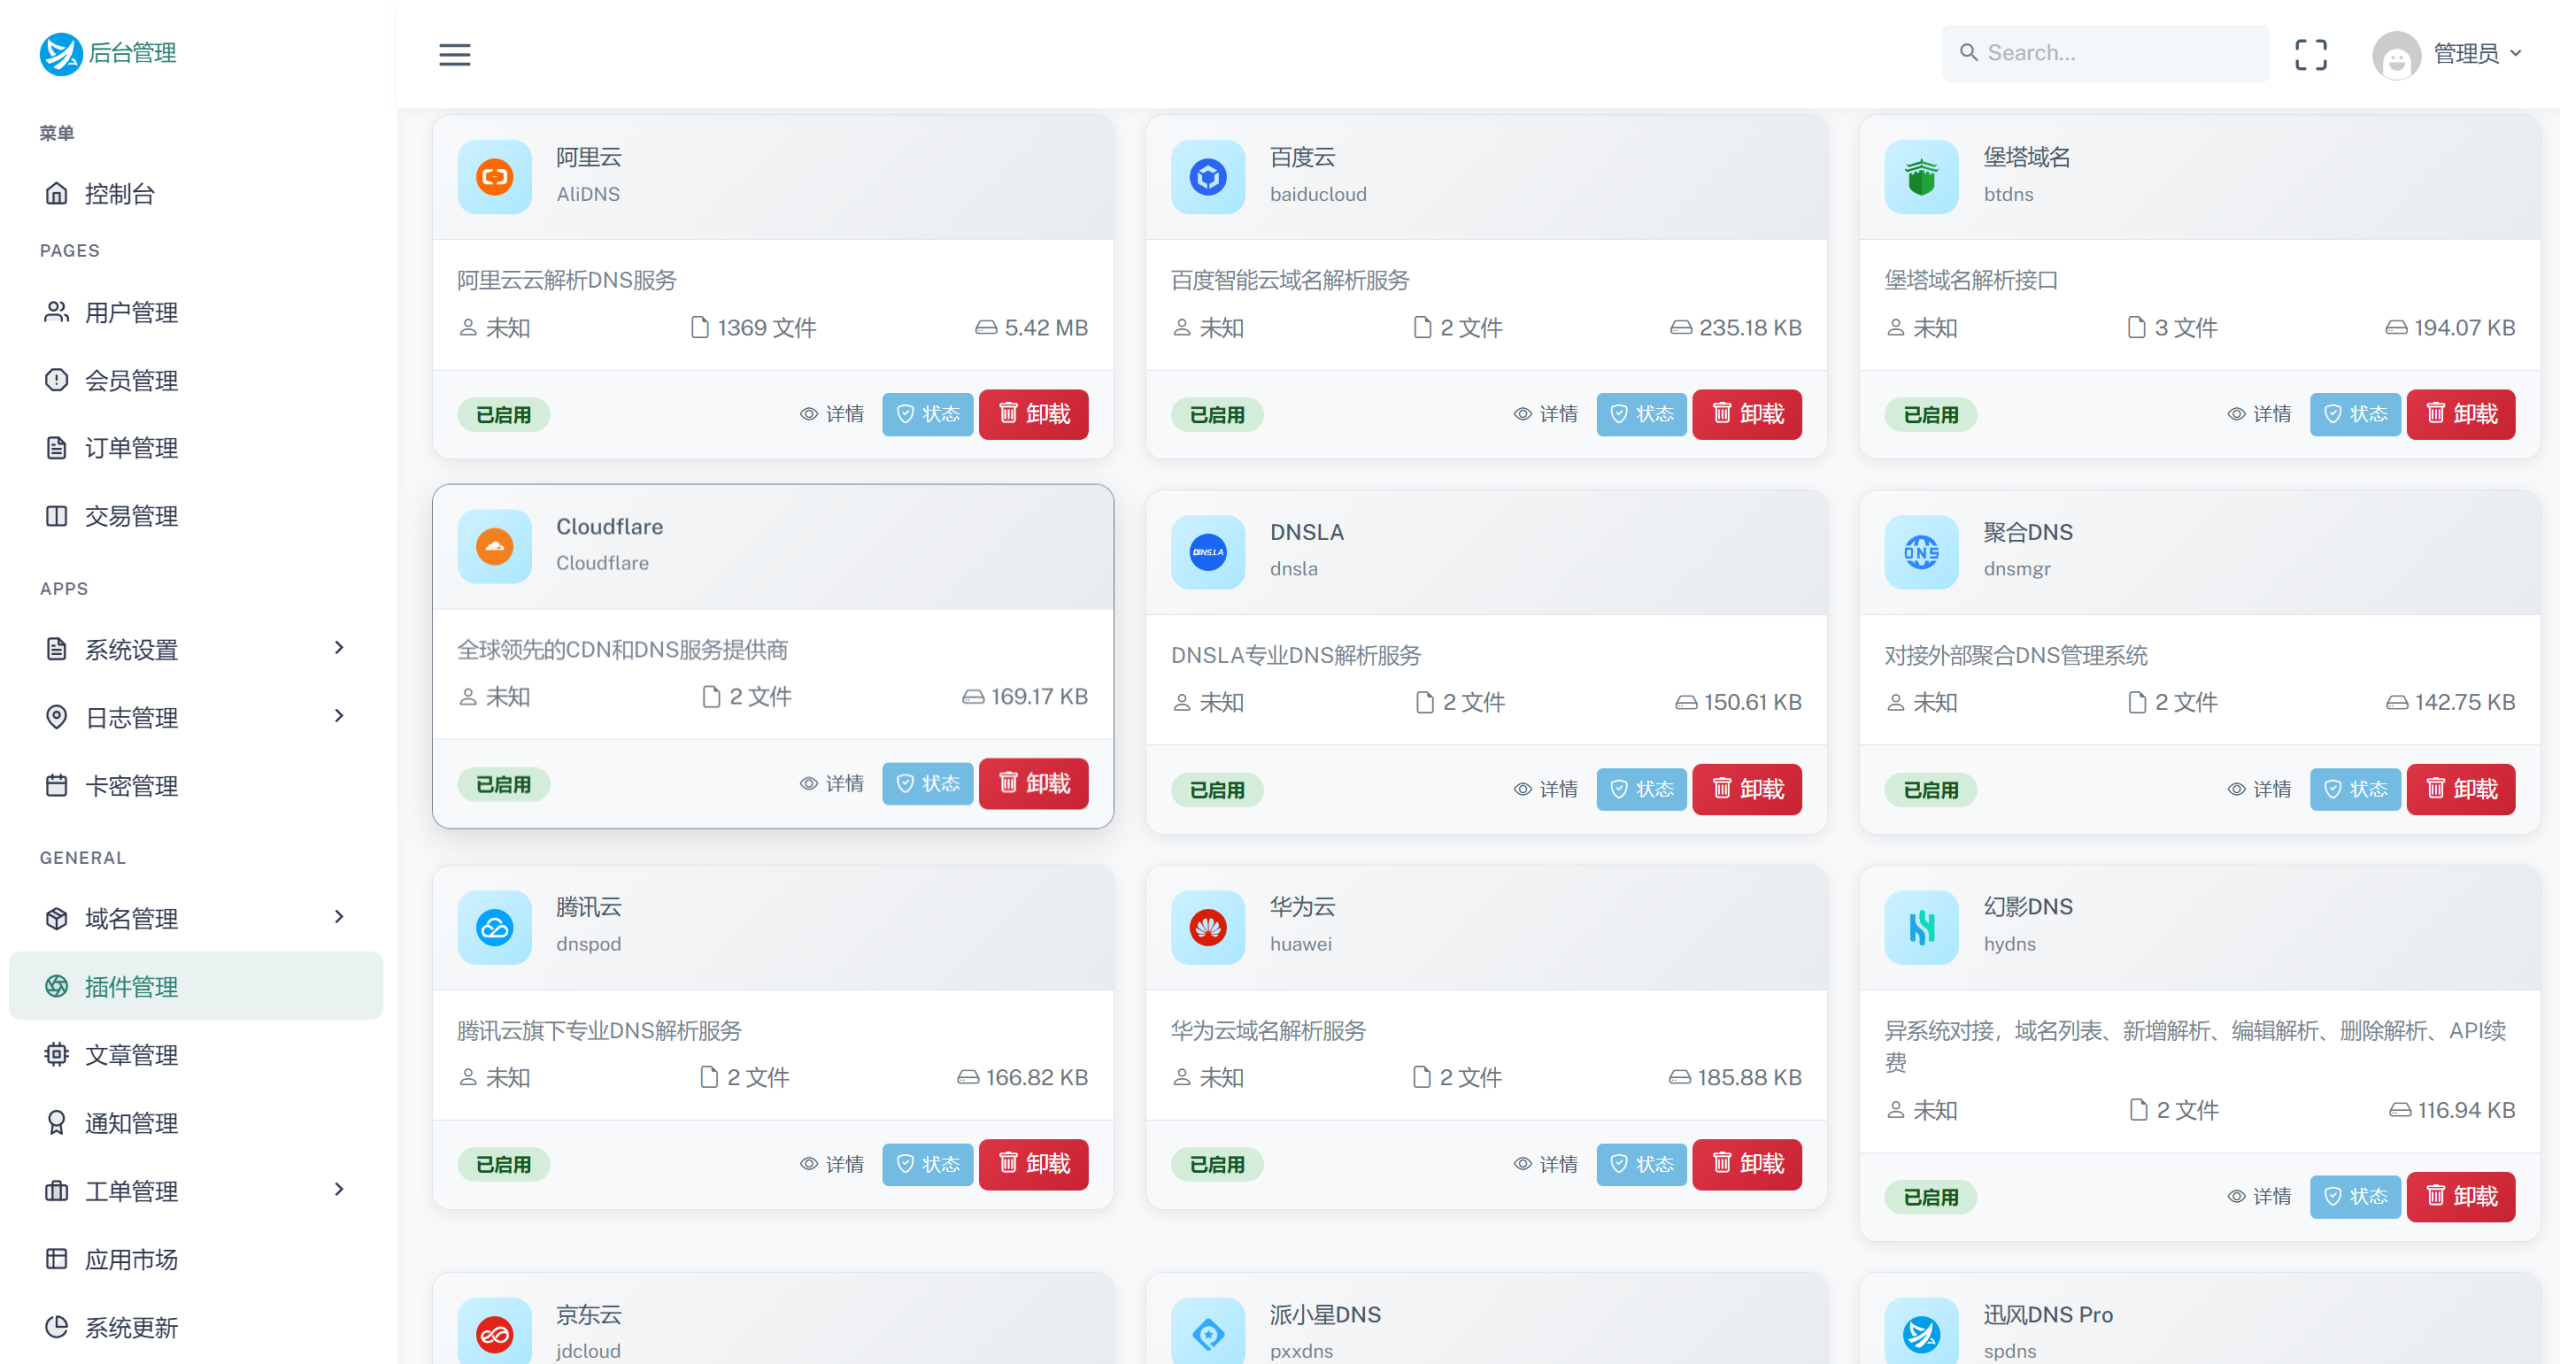2560x1364 pixels.
Task: Toggle the 状态 button on 阿里云 card
Action: click(x=927, y=414)
